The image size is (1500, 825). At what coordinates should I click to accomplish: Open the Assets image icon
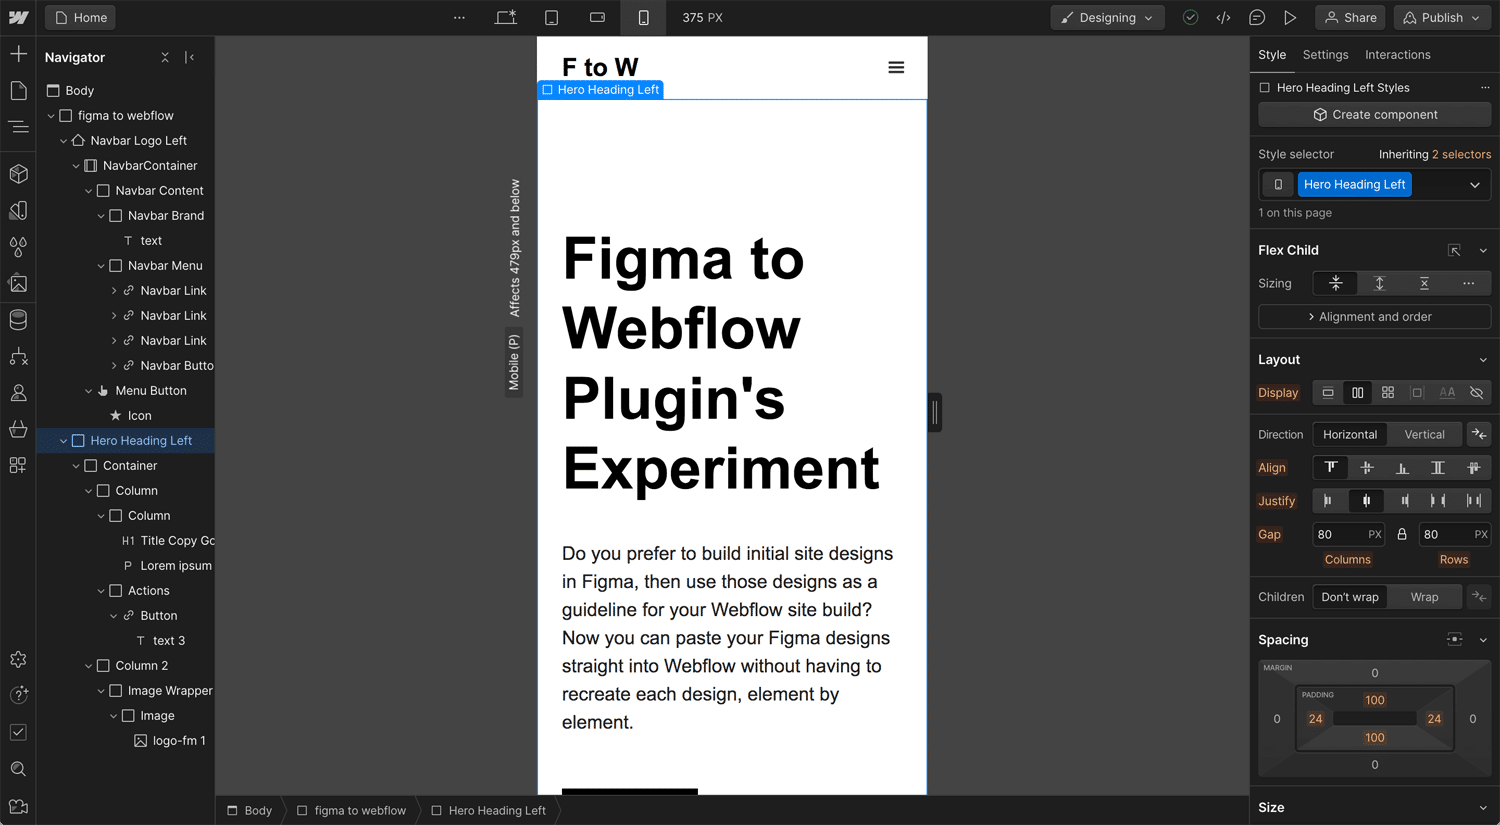(x=18, y=283)
